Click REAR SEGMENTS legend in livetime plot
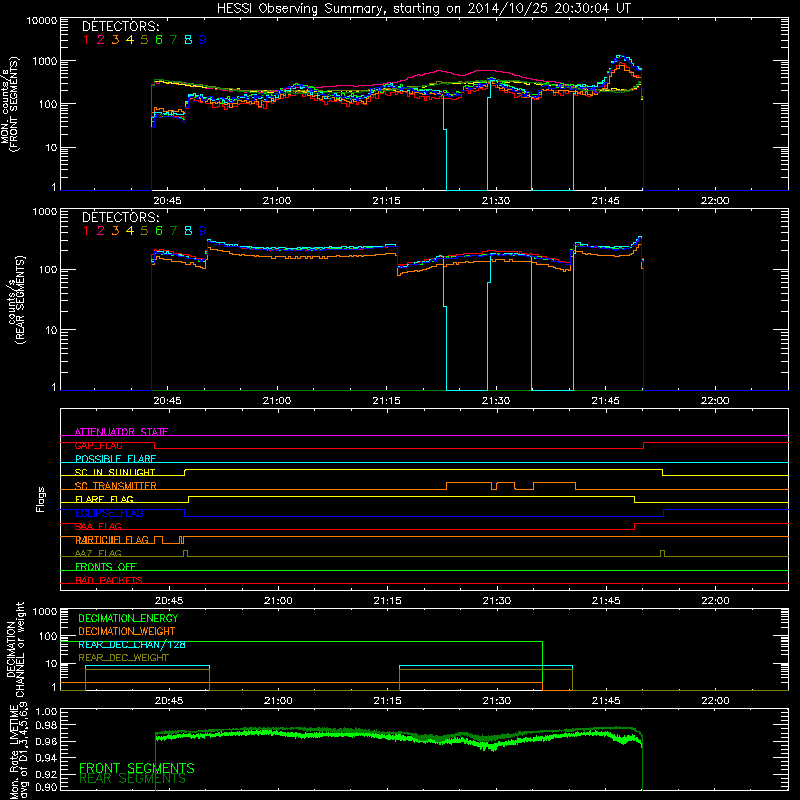This screenshot has height=800, width=800. point(132,779)
